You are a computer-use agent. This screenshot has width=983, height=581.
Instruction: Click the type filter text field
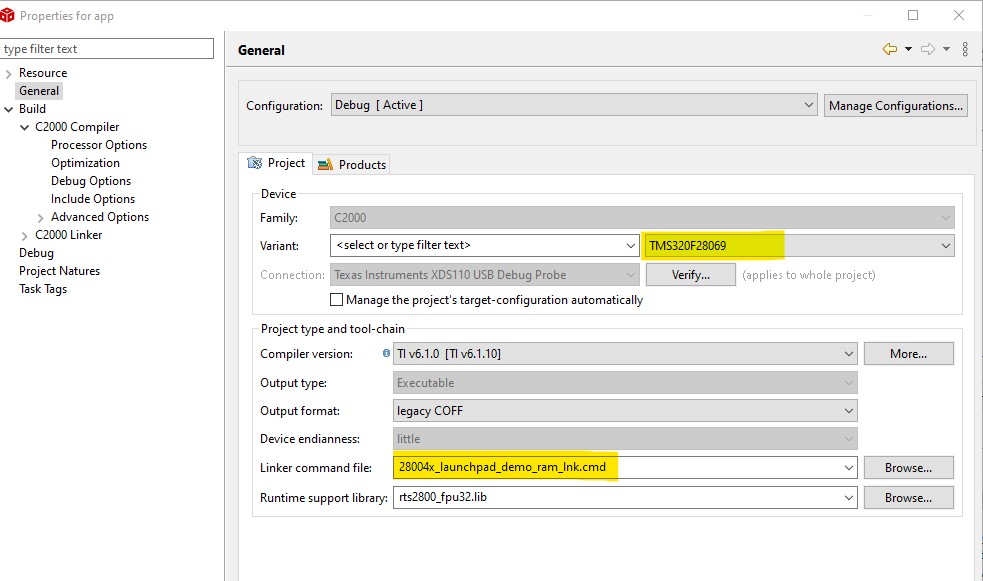click(x=107, y=49)
